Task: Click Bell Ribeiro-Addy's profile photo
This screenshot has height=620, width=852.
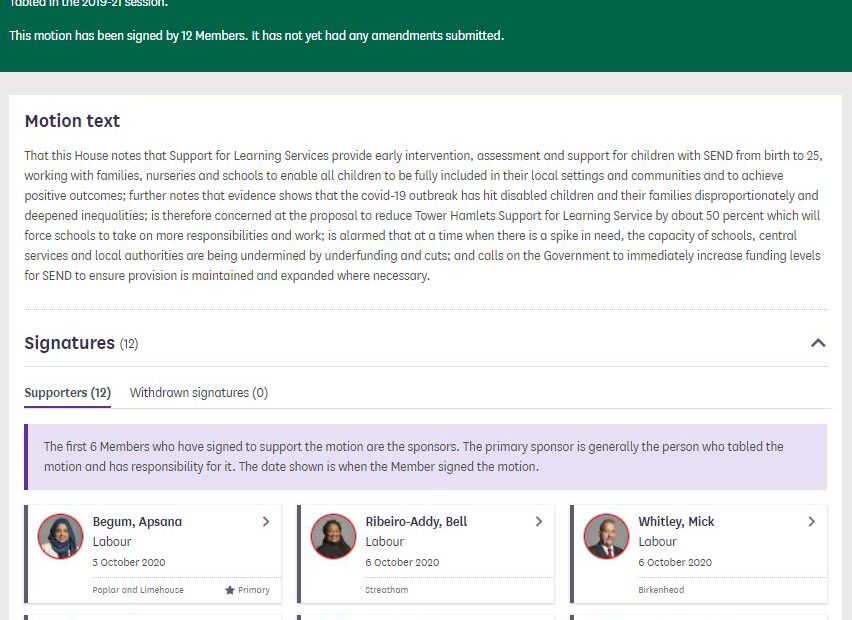Action: point(333,537)
